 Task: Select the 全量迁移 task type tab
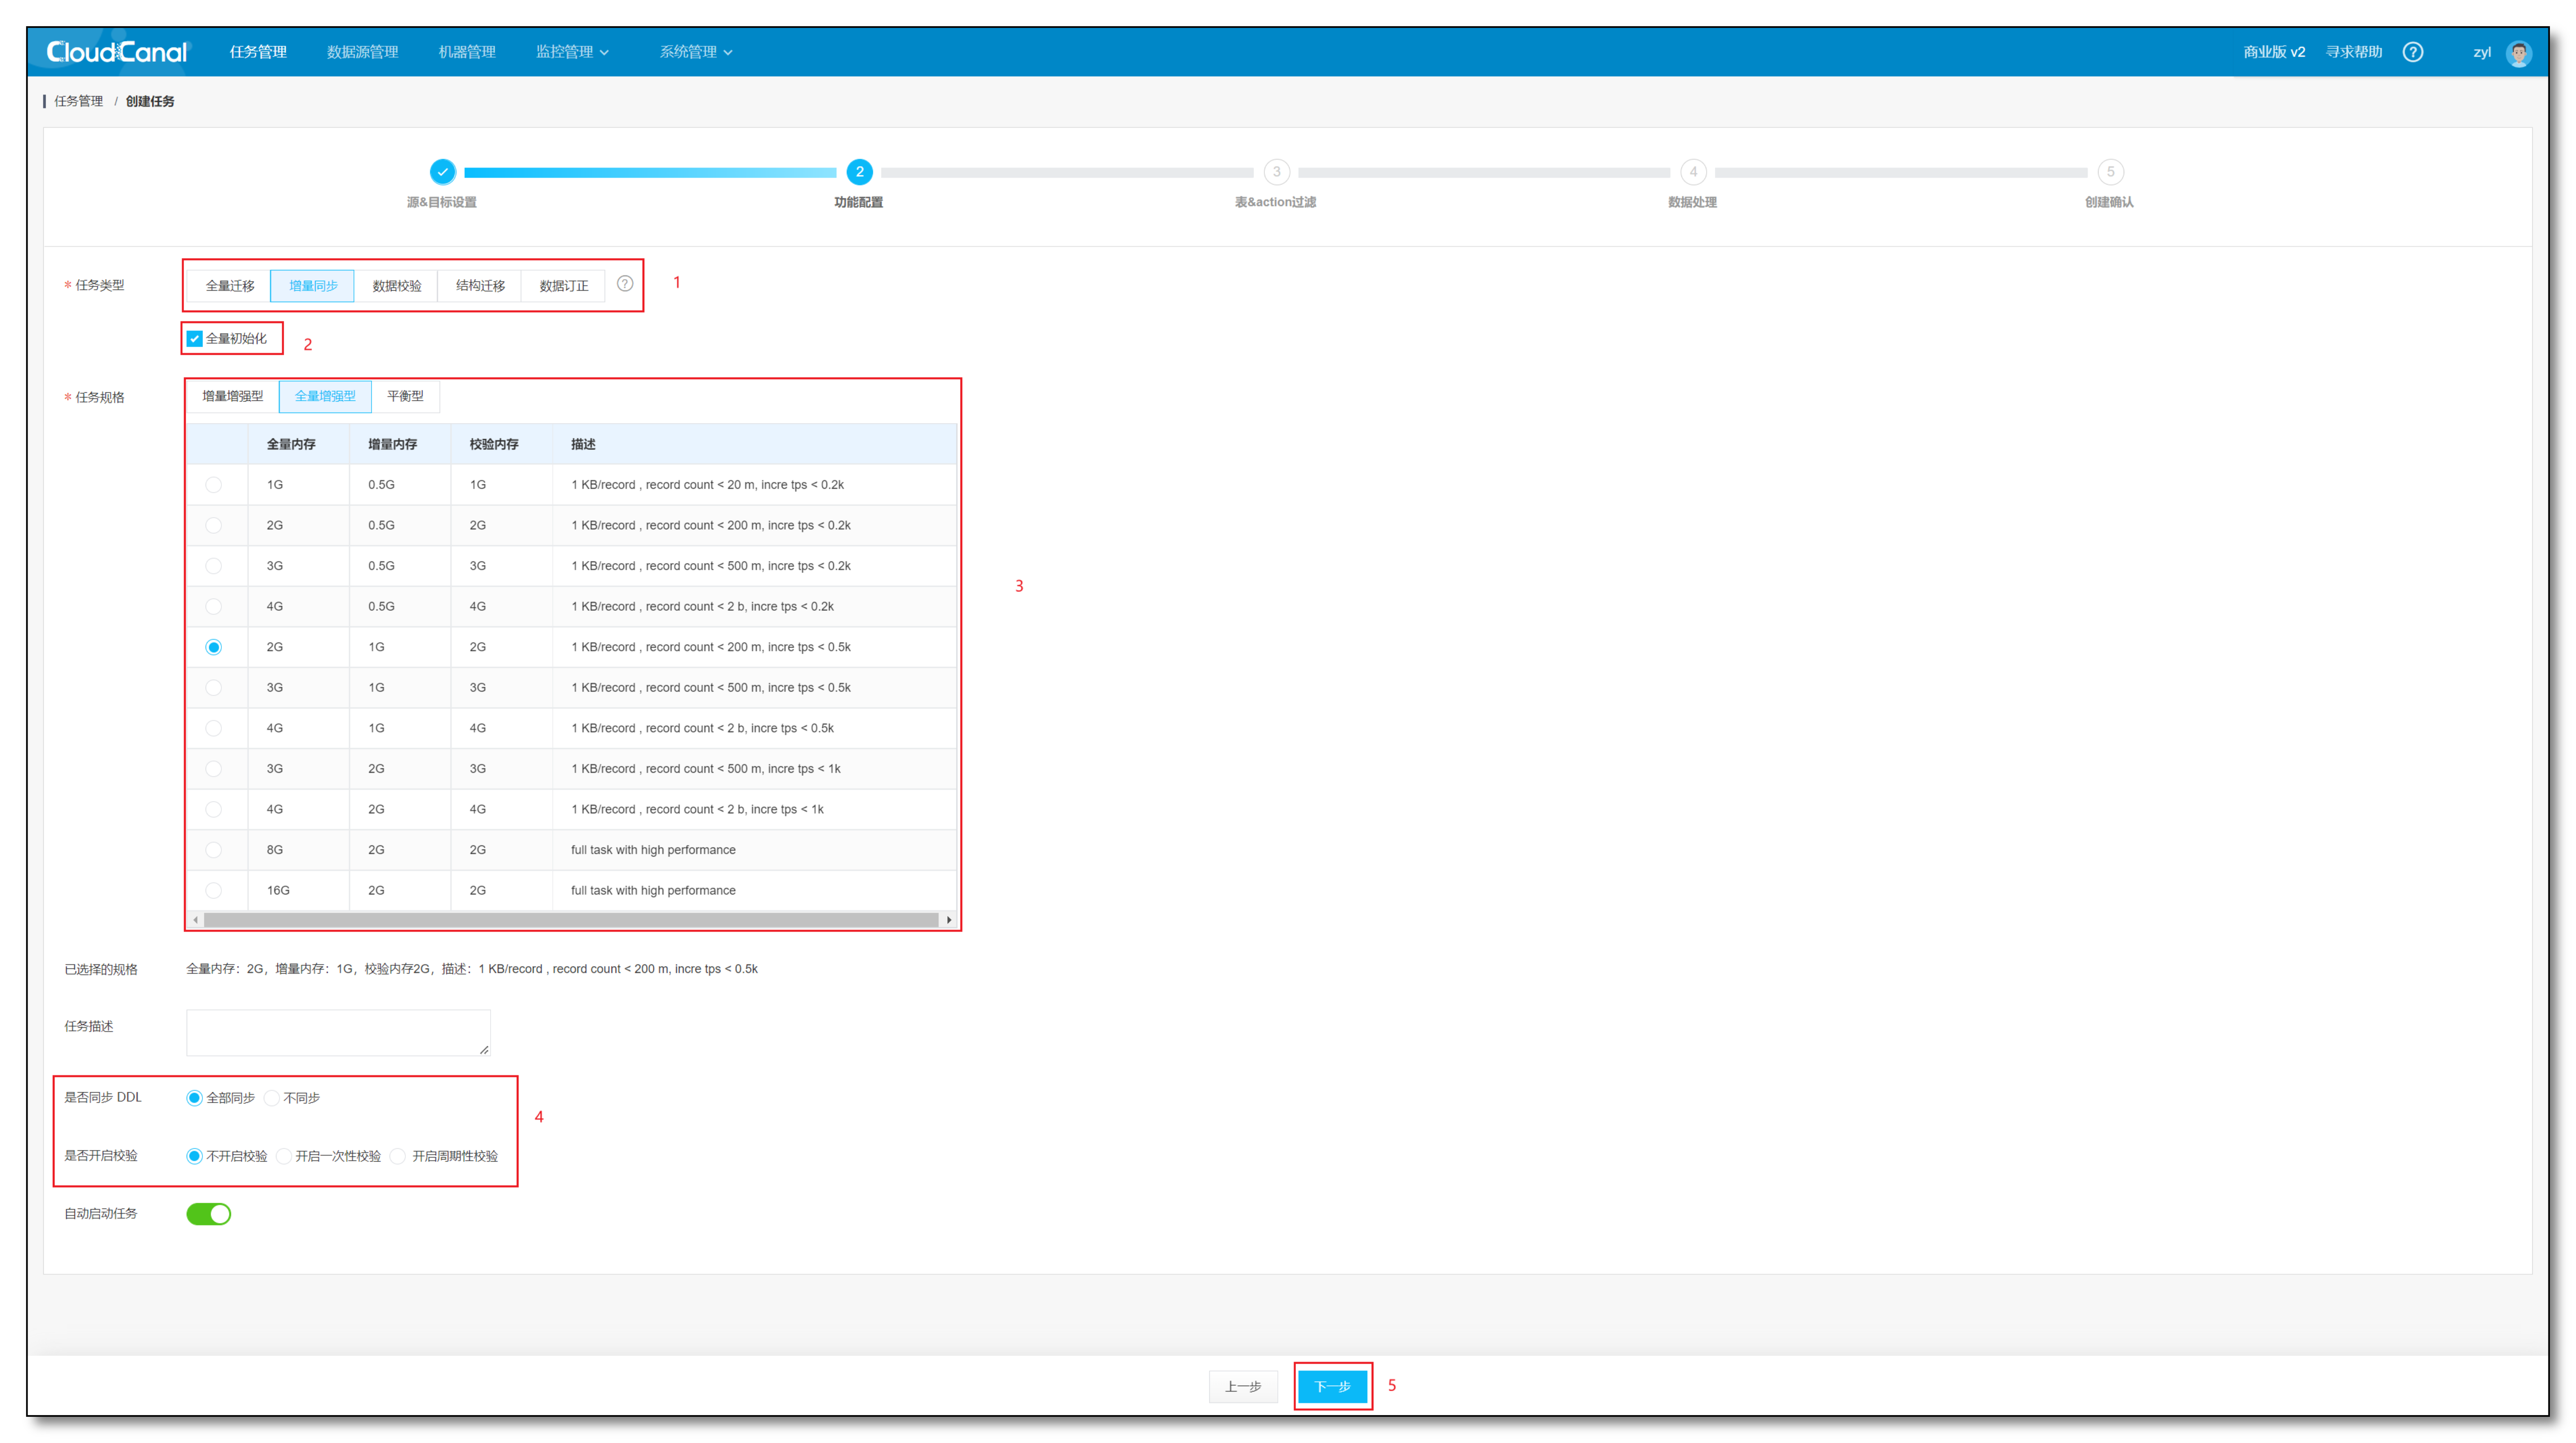pyautogui.click(x=230, y=286)
